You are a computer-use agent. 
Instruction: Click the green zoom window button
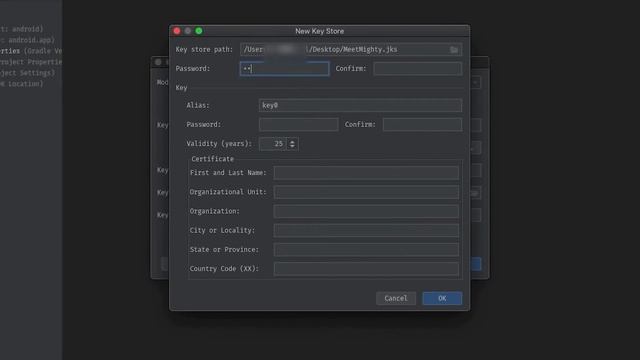tap(199, 31)
